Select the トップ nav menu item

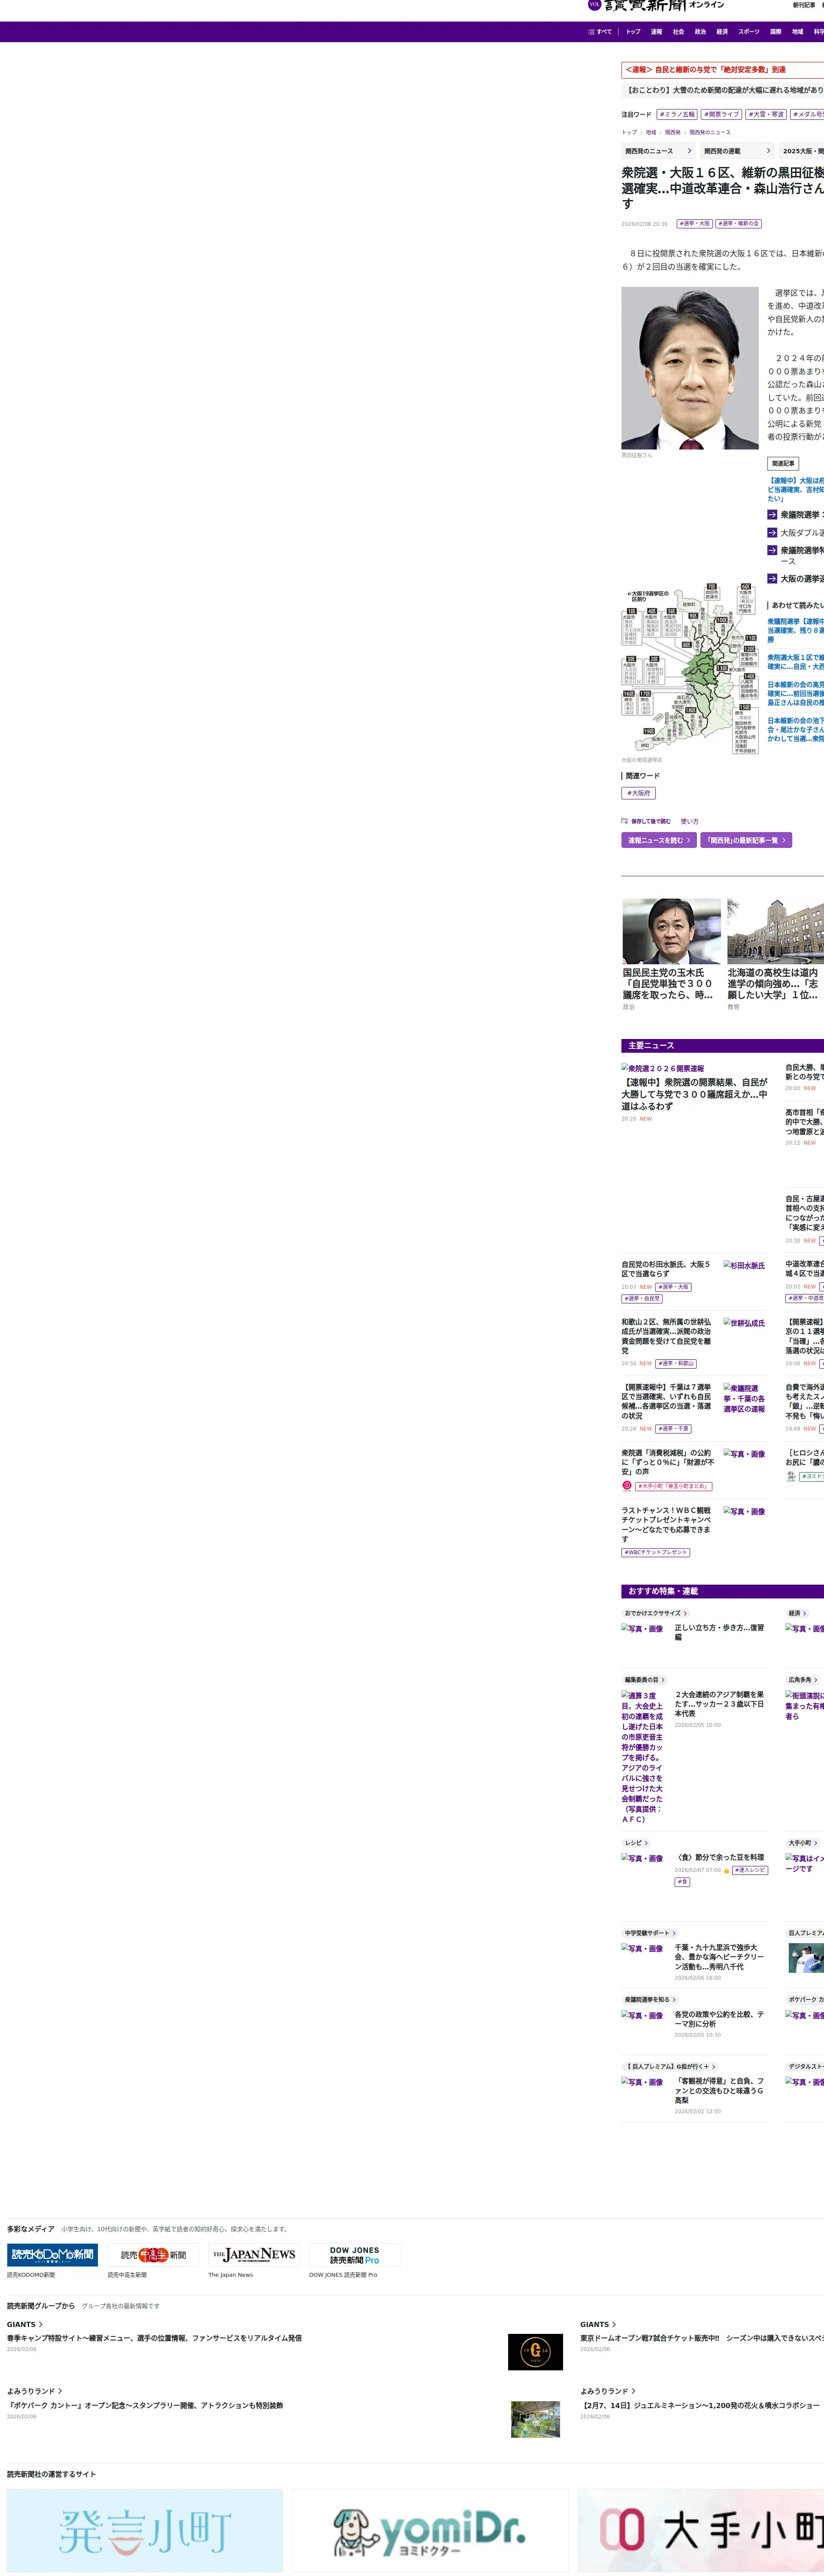[x=633, y=32]
